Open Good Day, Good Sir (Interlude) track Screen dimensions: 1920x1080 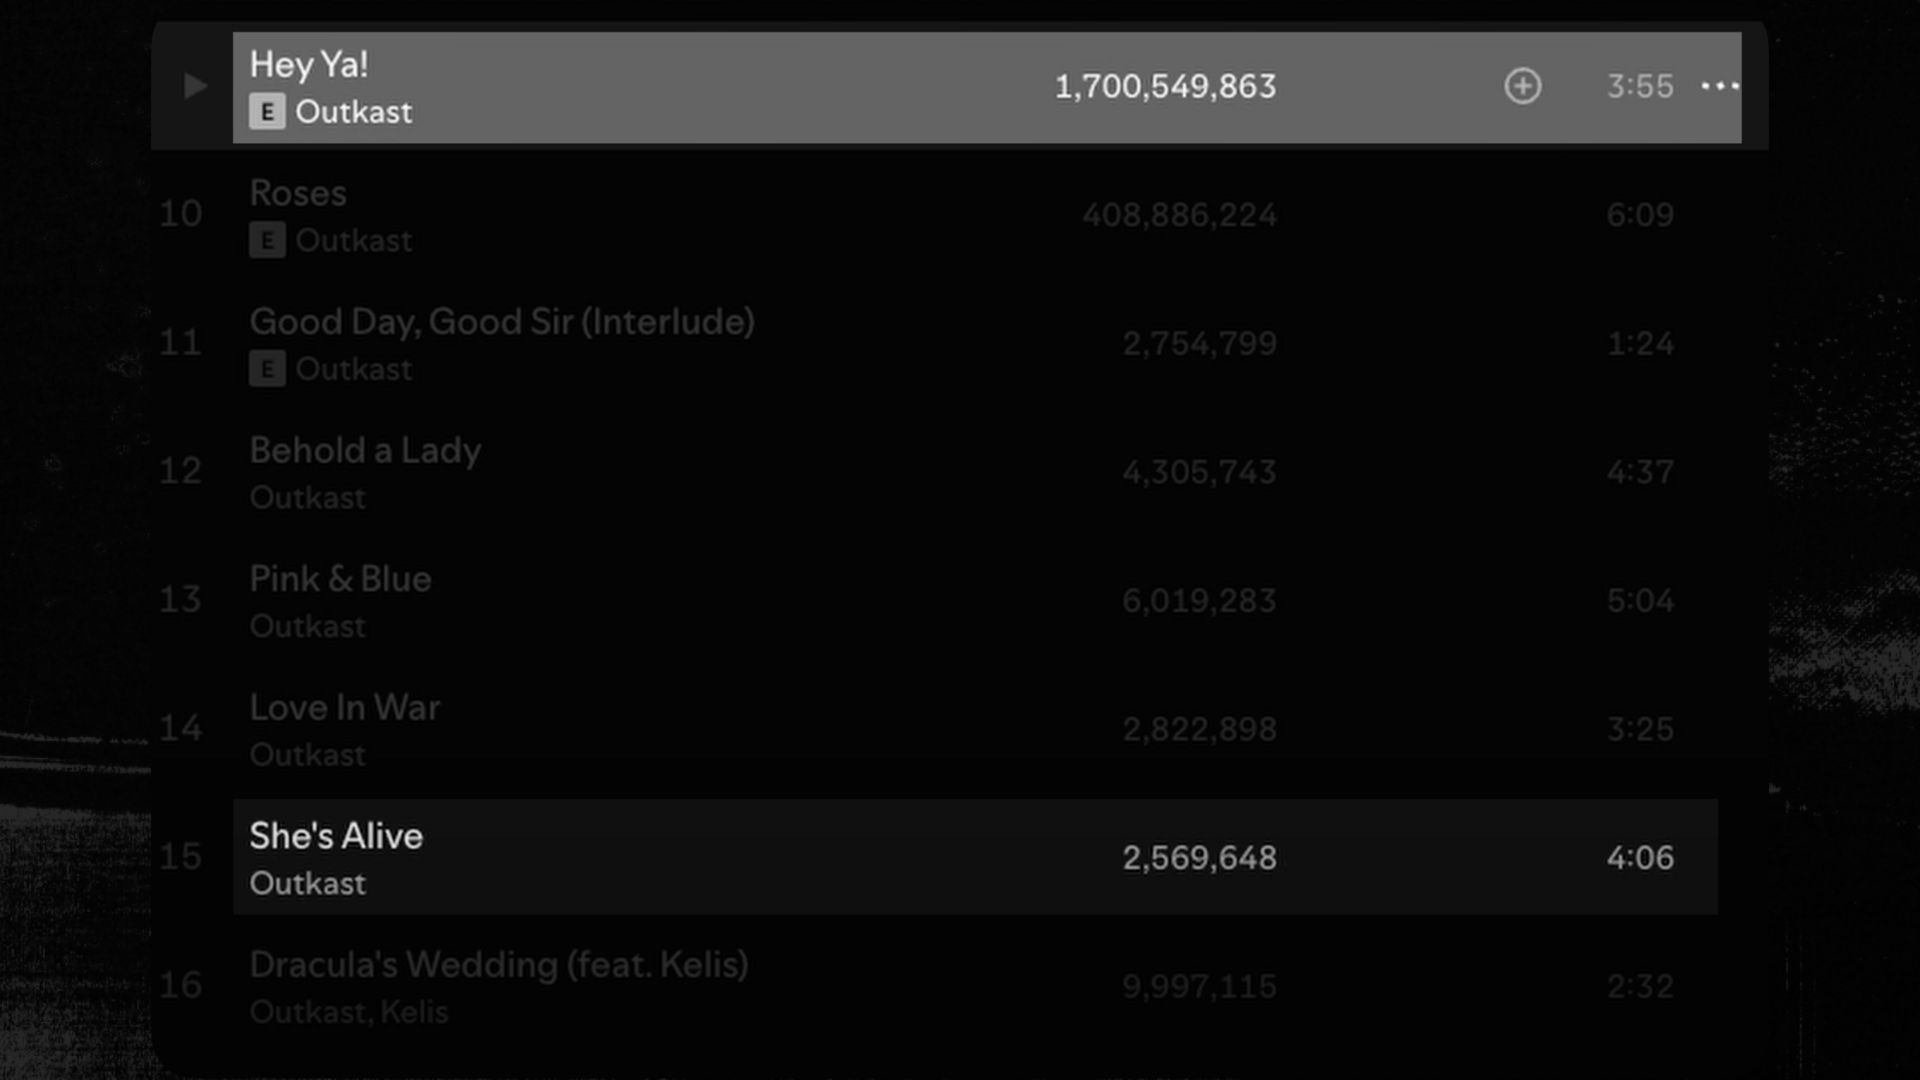(x=502, y=322)
